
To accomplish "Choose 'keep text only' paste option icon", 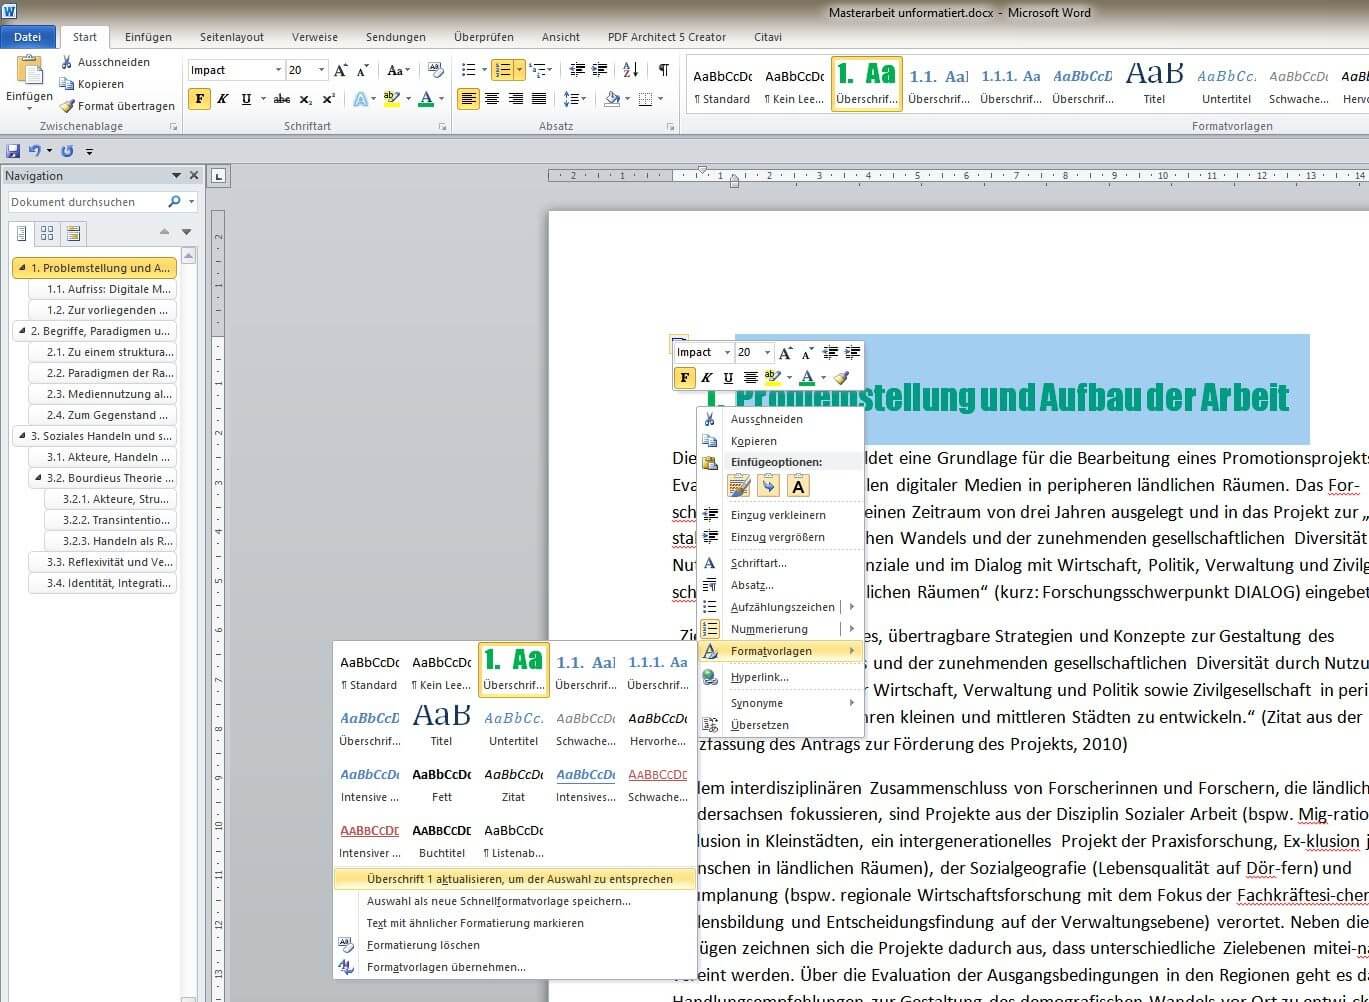I will 798,486.
